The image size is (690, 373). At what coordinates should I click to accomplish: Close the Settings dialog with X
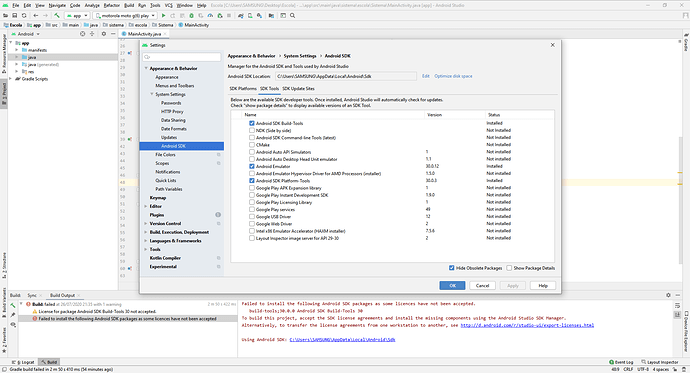pyautogui.click(x=553, y=45)
